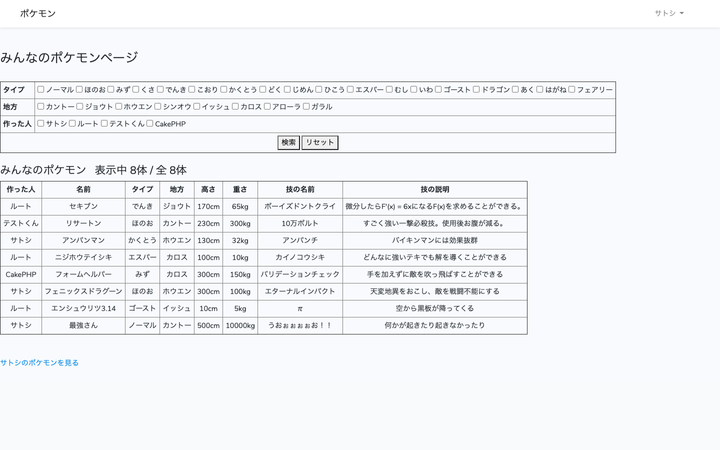
Task: Enable the ゴースト type filter
Action: 439,90
